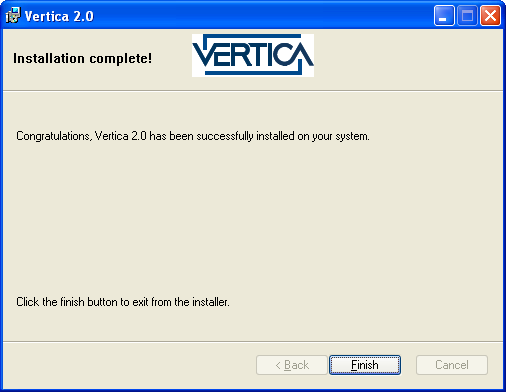Click the grayed-out Cancel button
Image resolution: width=506 pixels, height=392 pixels.
coord(452,365)
